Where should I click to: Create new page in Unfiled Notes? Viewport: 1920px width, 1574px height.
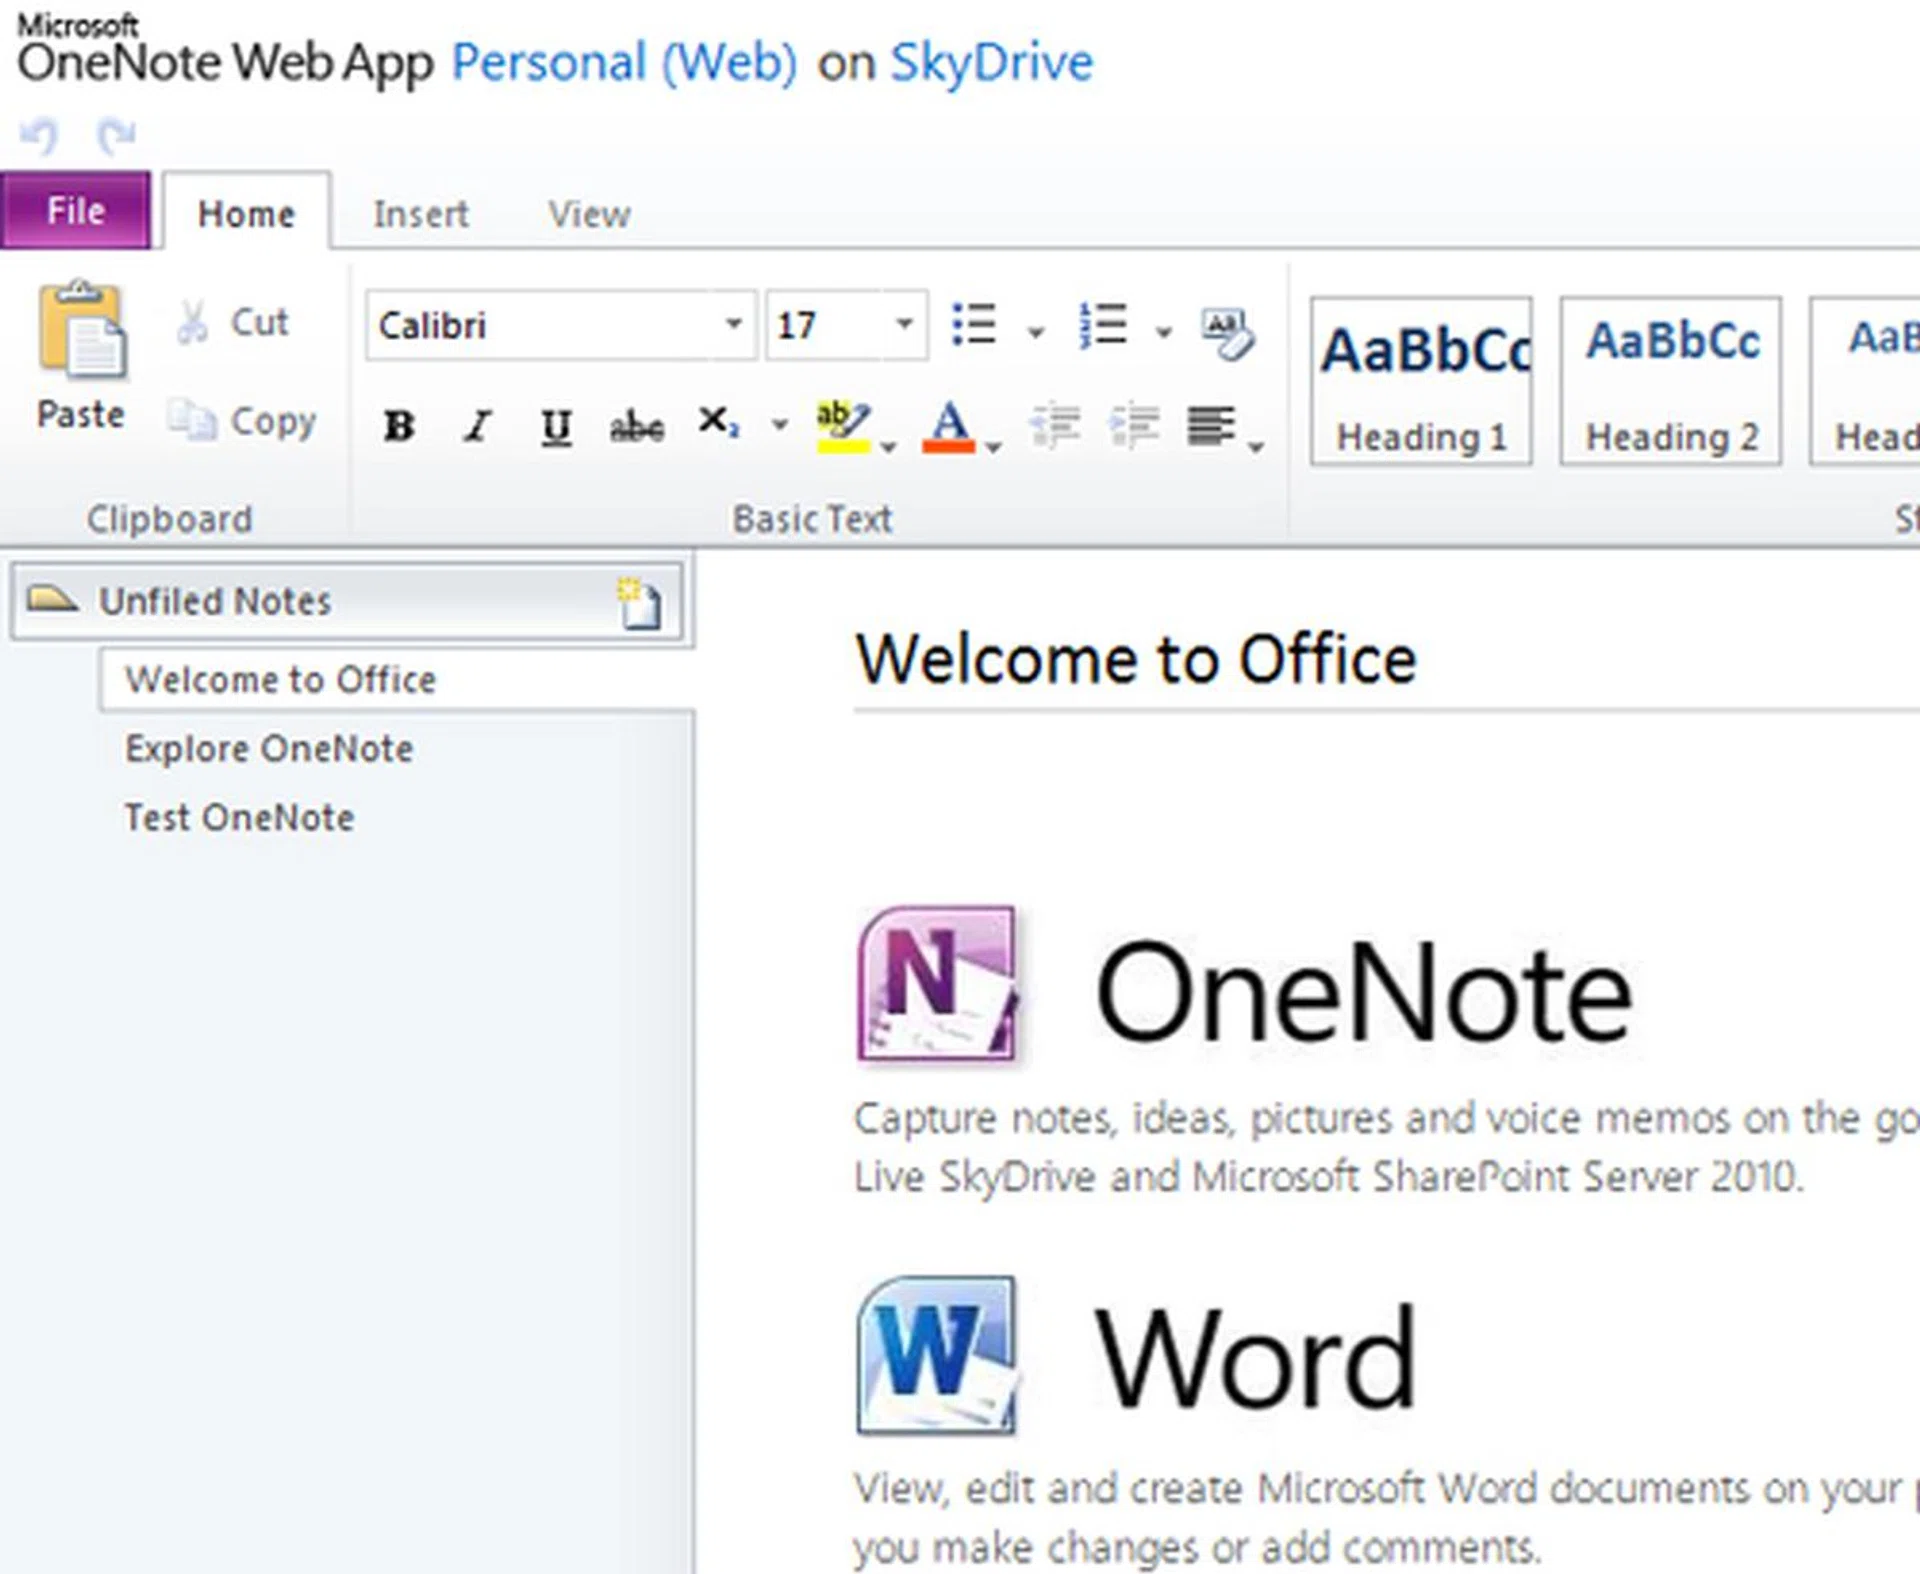coord(640,603)
